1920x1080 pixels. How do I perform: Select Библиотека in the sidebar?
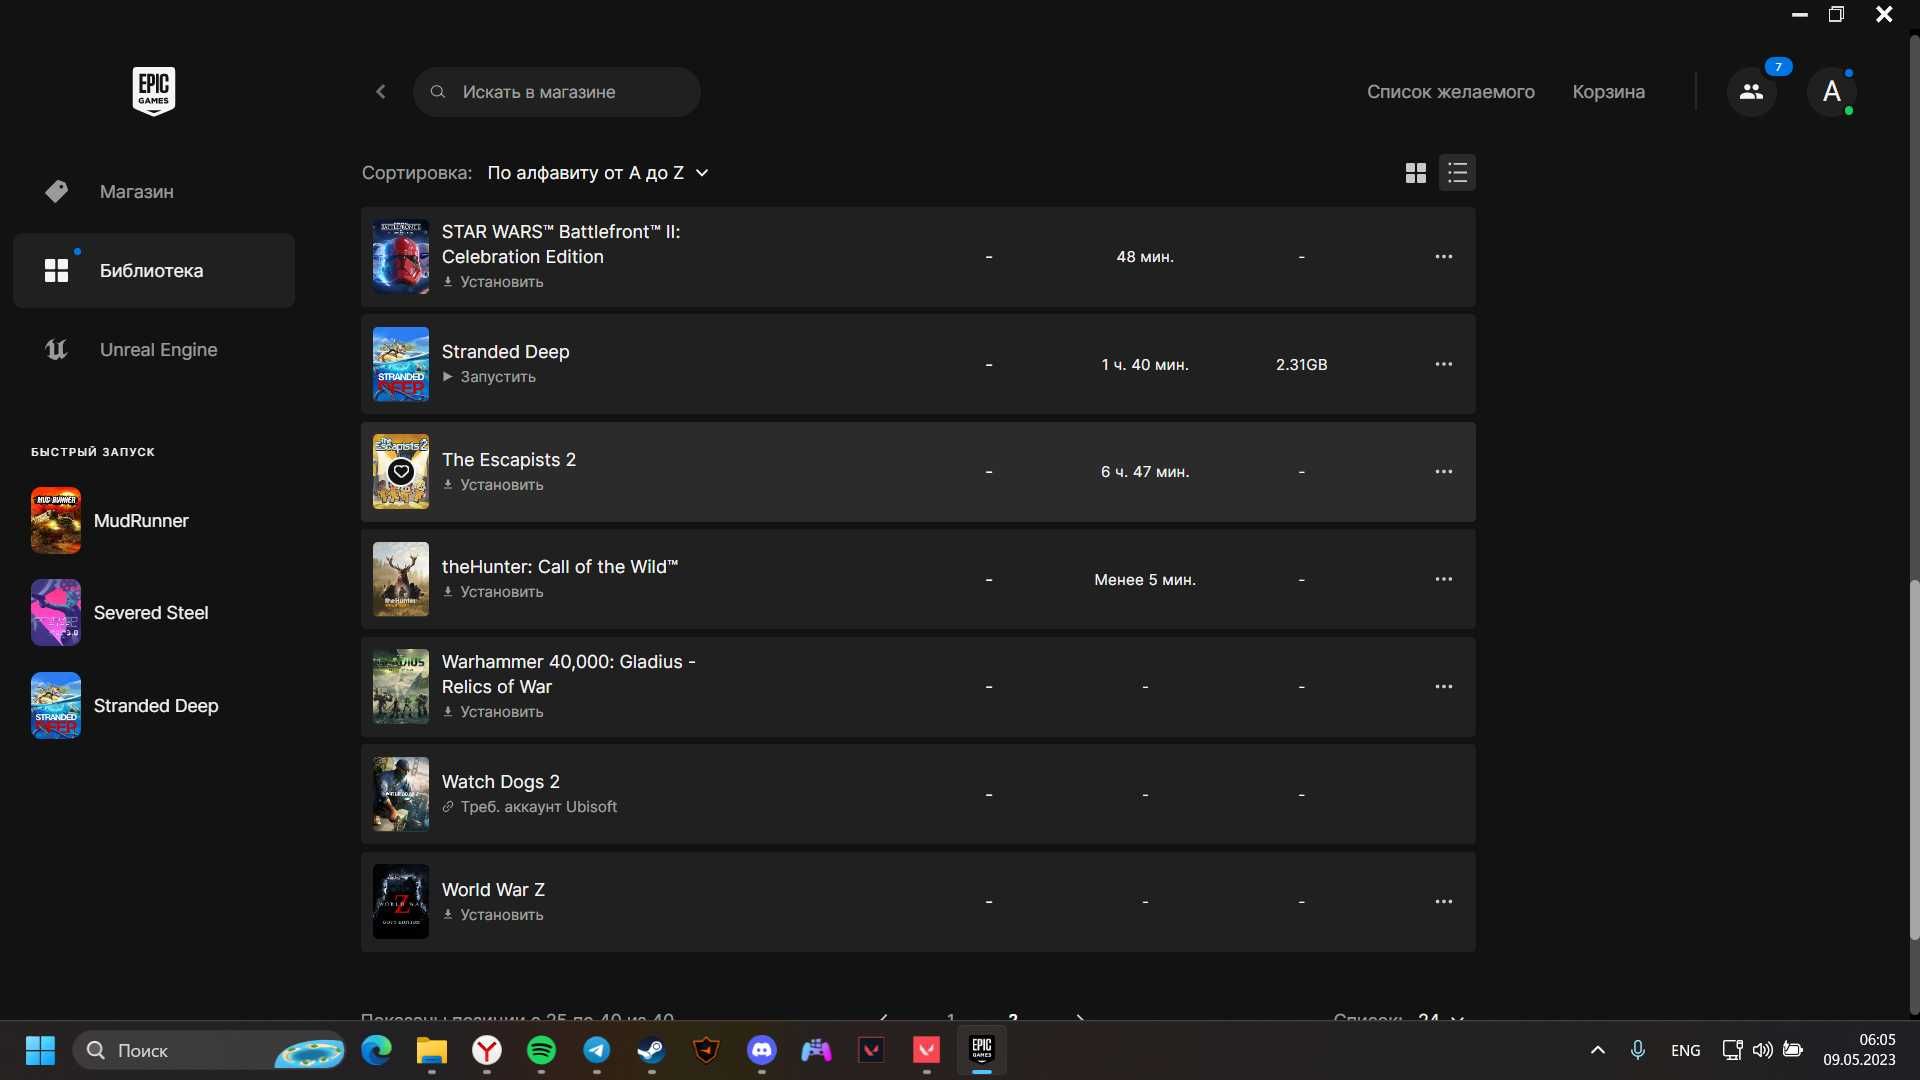click(154, 270)
